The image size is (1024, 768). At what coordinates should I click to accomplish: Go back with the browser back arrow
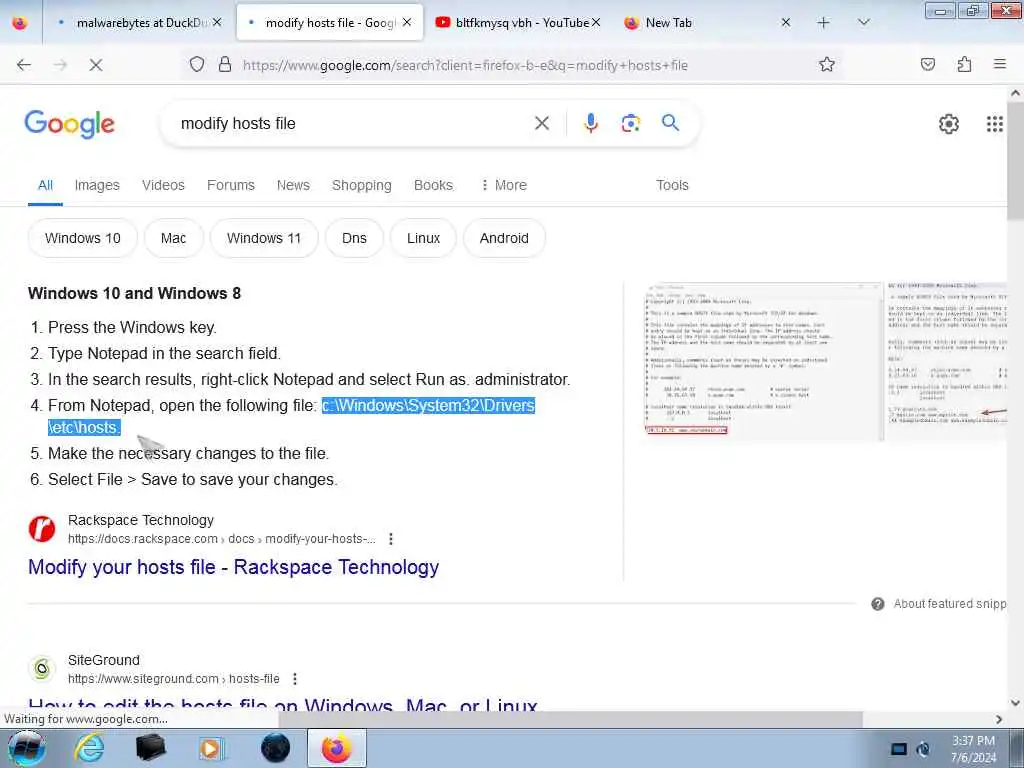(24, 65)
